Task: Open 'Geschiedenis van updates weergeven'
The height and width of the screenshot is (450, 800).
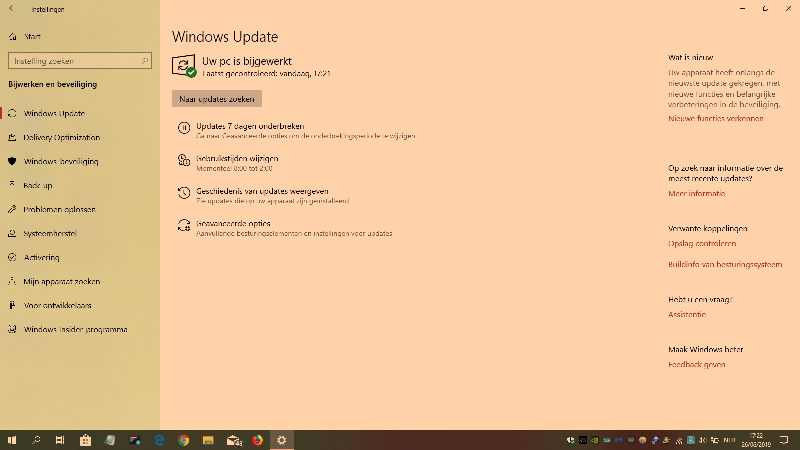Action: tap(262, 191)
